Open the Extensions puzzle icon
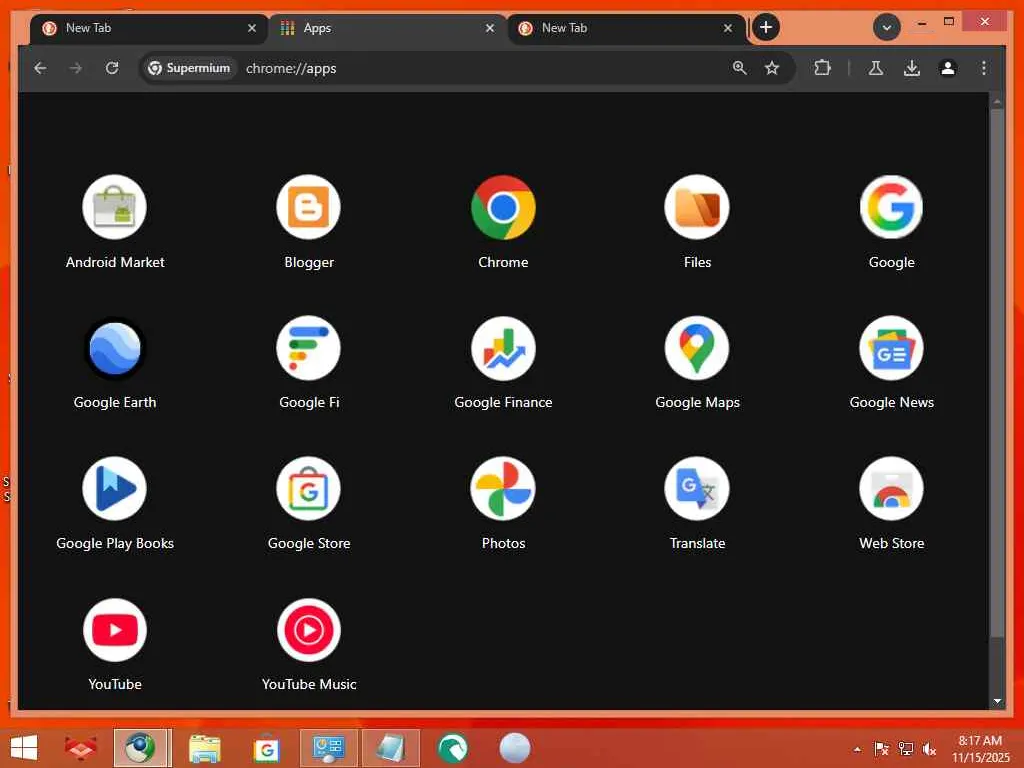 pyautogui.click(x=822, y=68)
